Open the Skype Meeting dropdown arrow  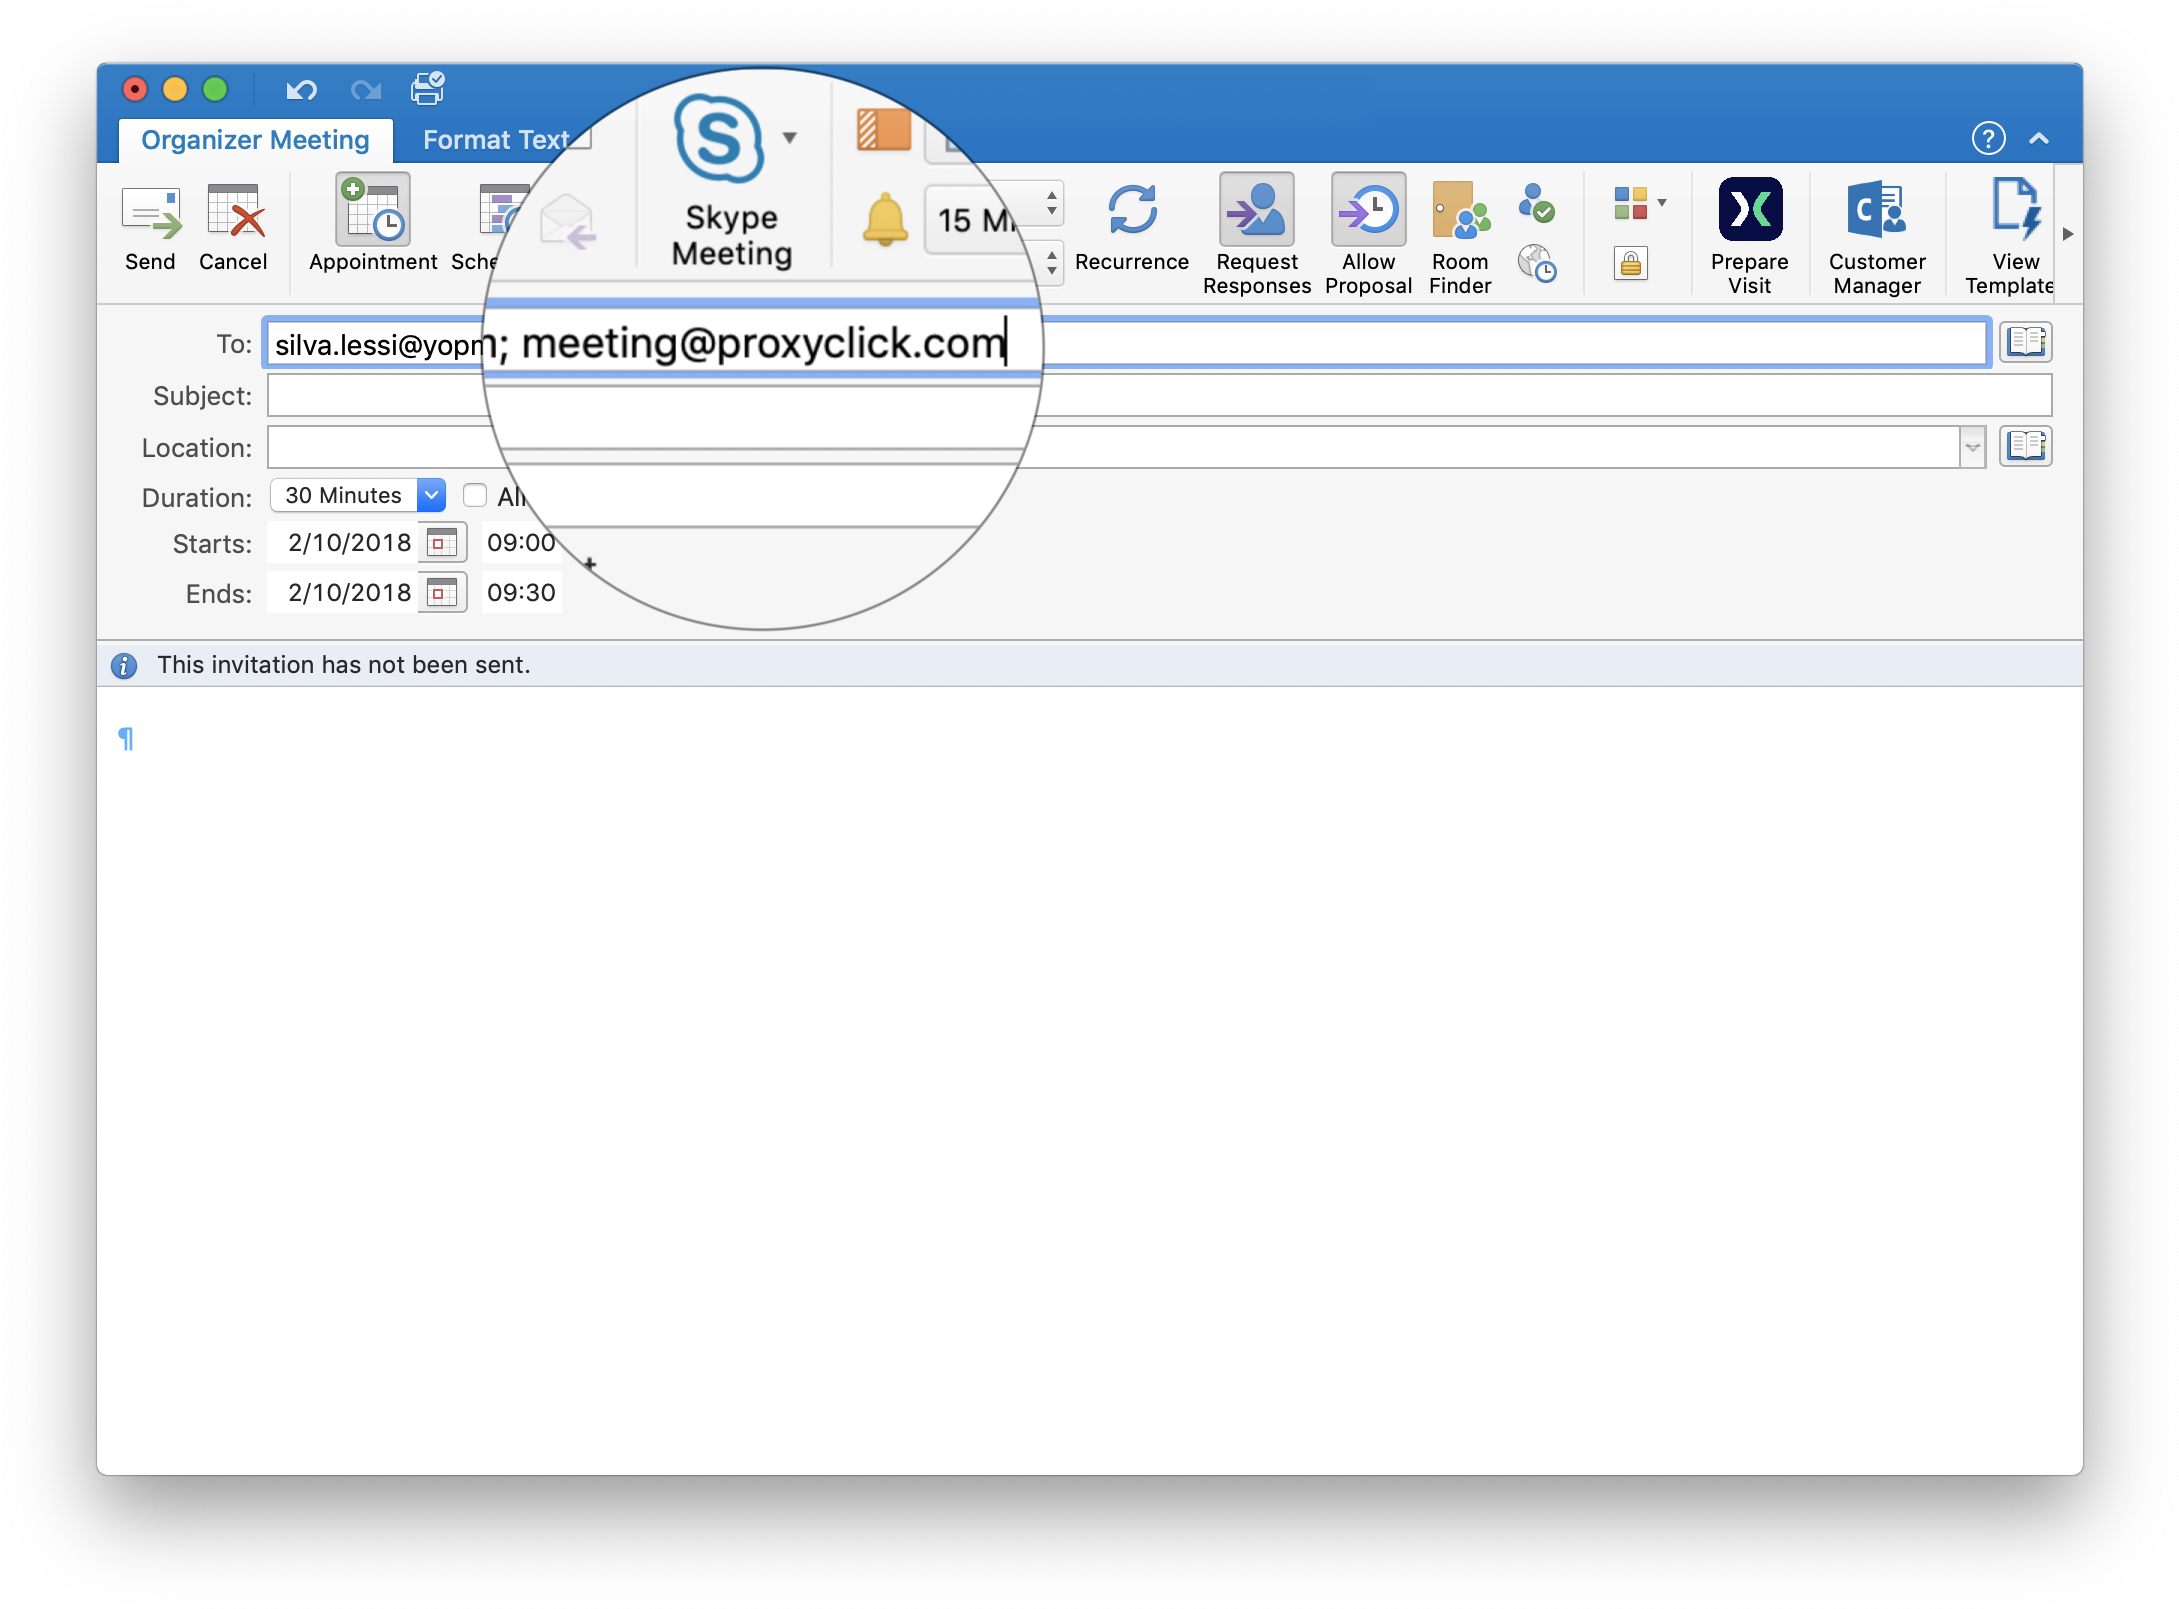790,138
